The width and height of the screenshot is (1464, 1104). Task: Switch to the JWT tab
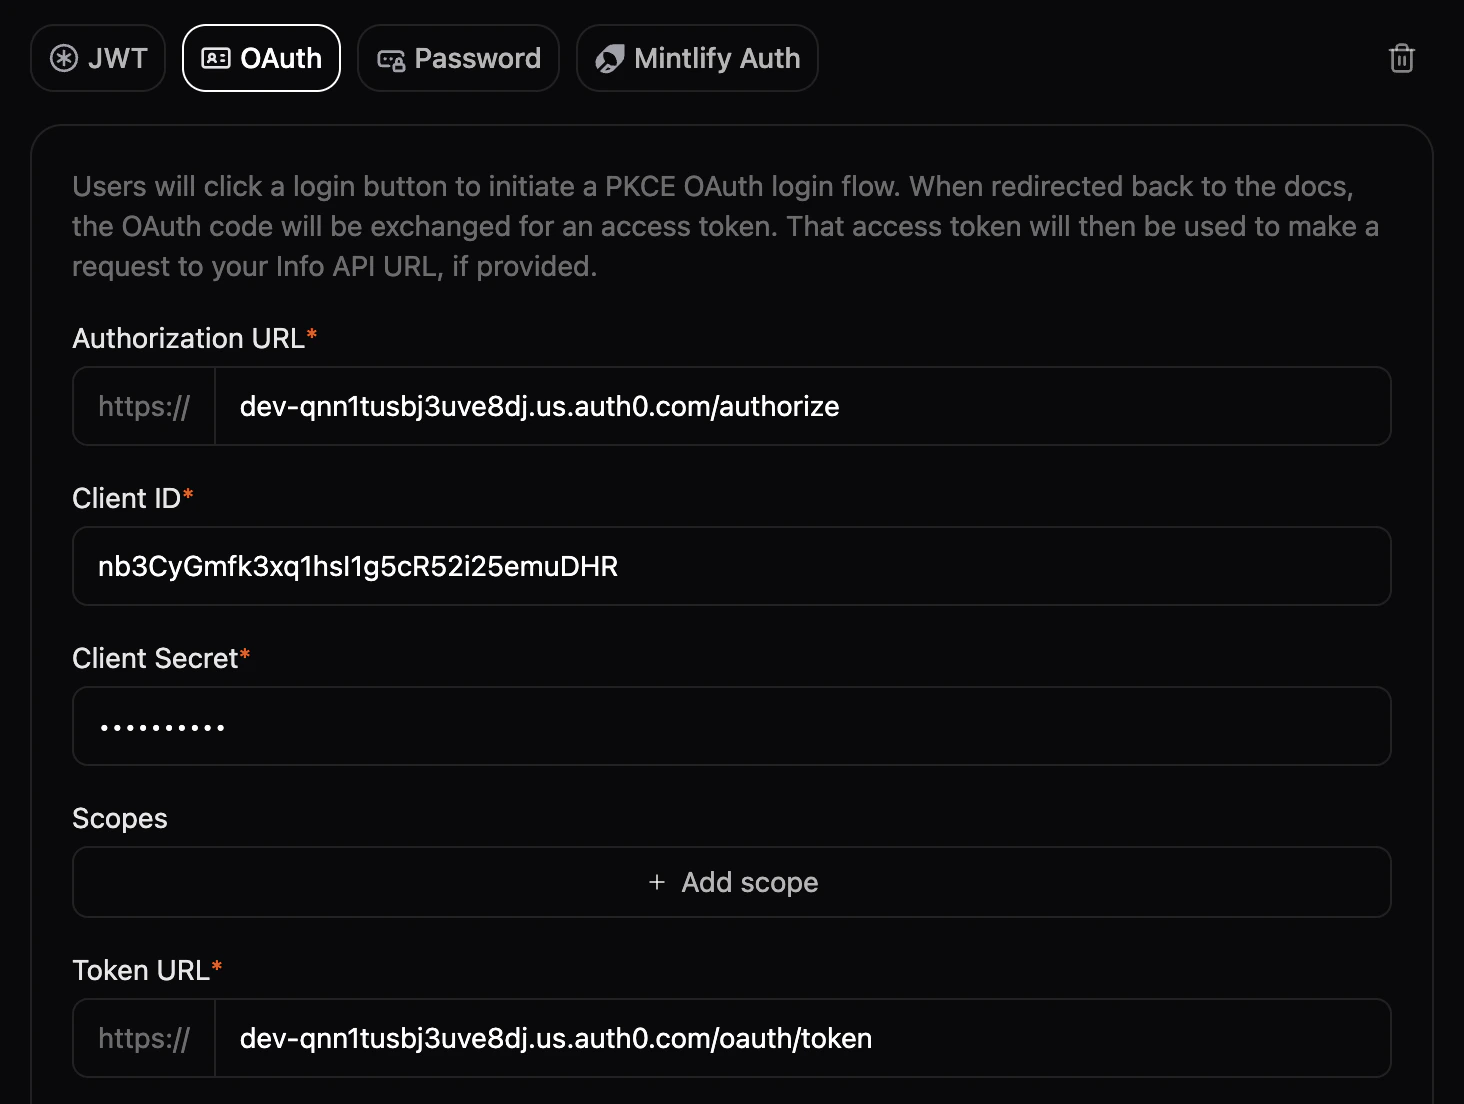pos(97,58)
